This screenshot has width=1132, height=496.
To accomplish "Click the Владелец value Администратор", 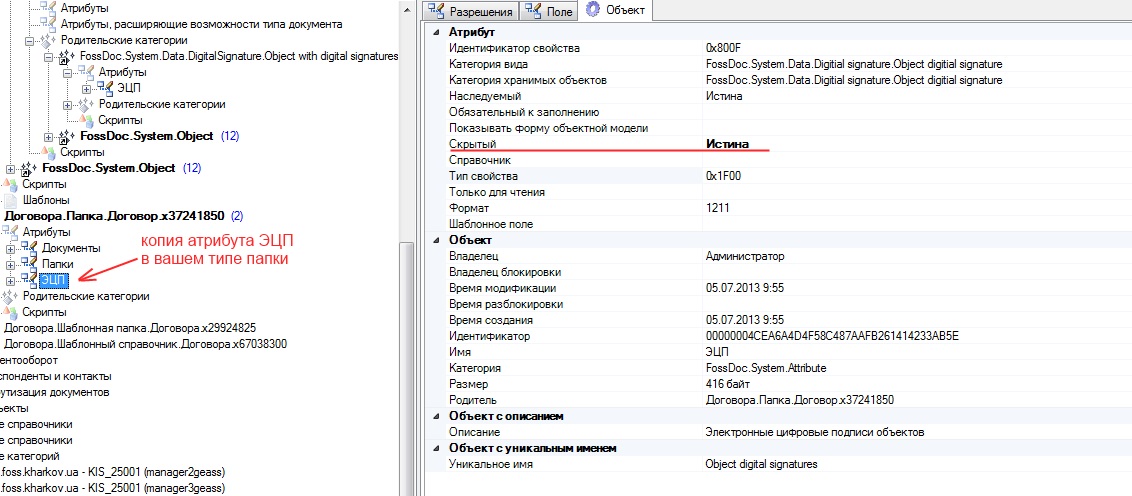I will (744, 256).
